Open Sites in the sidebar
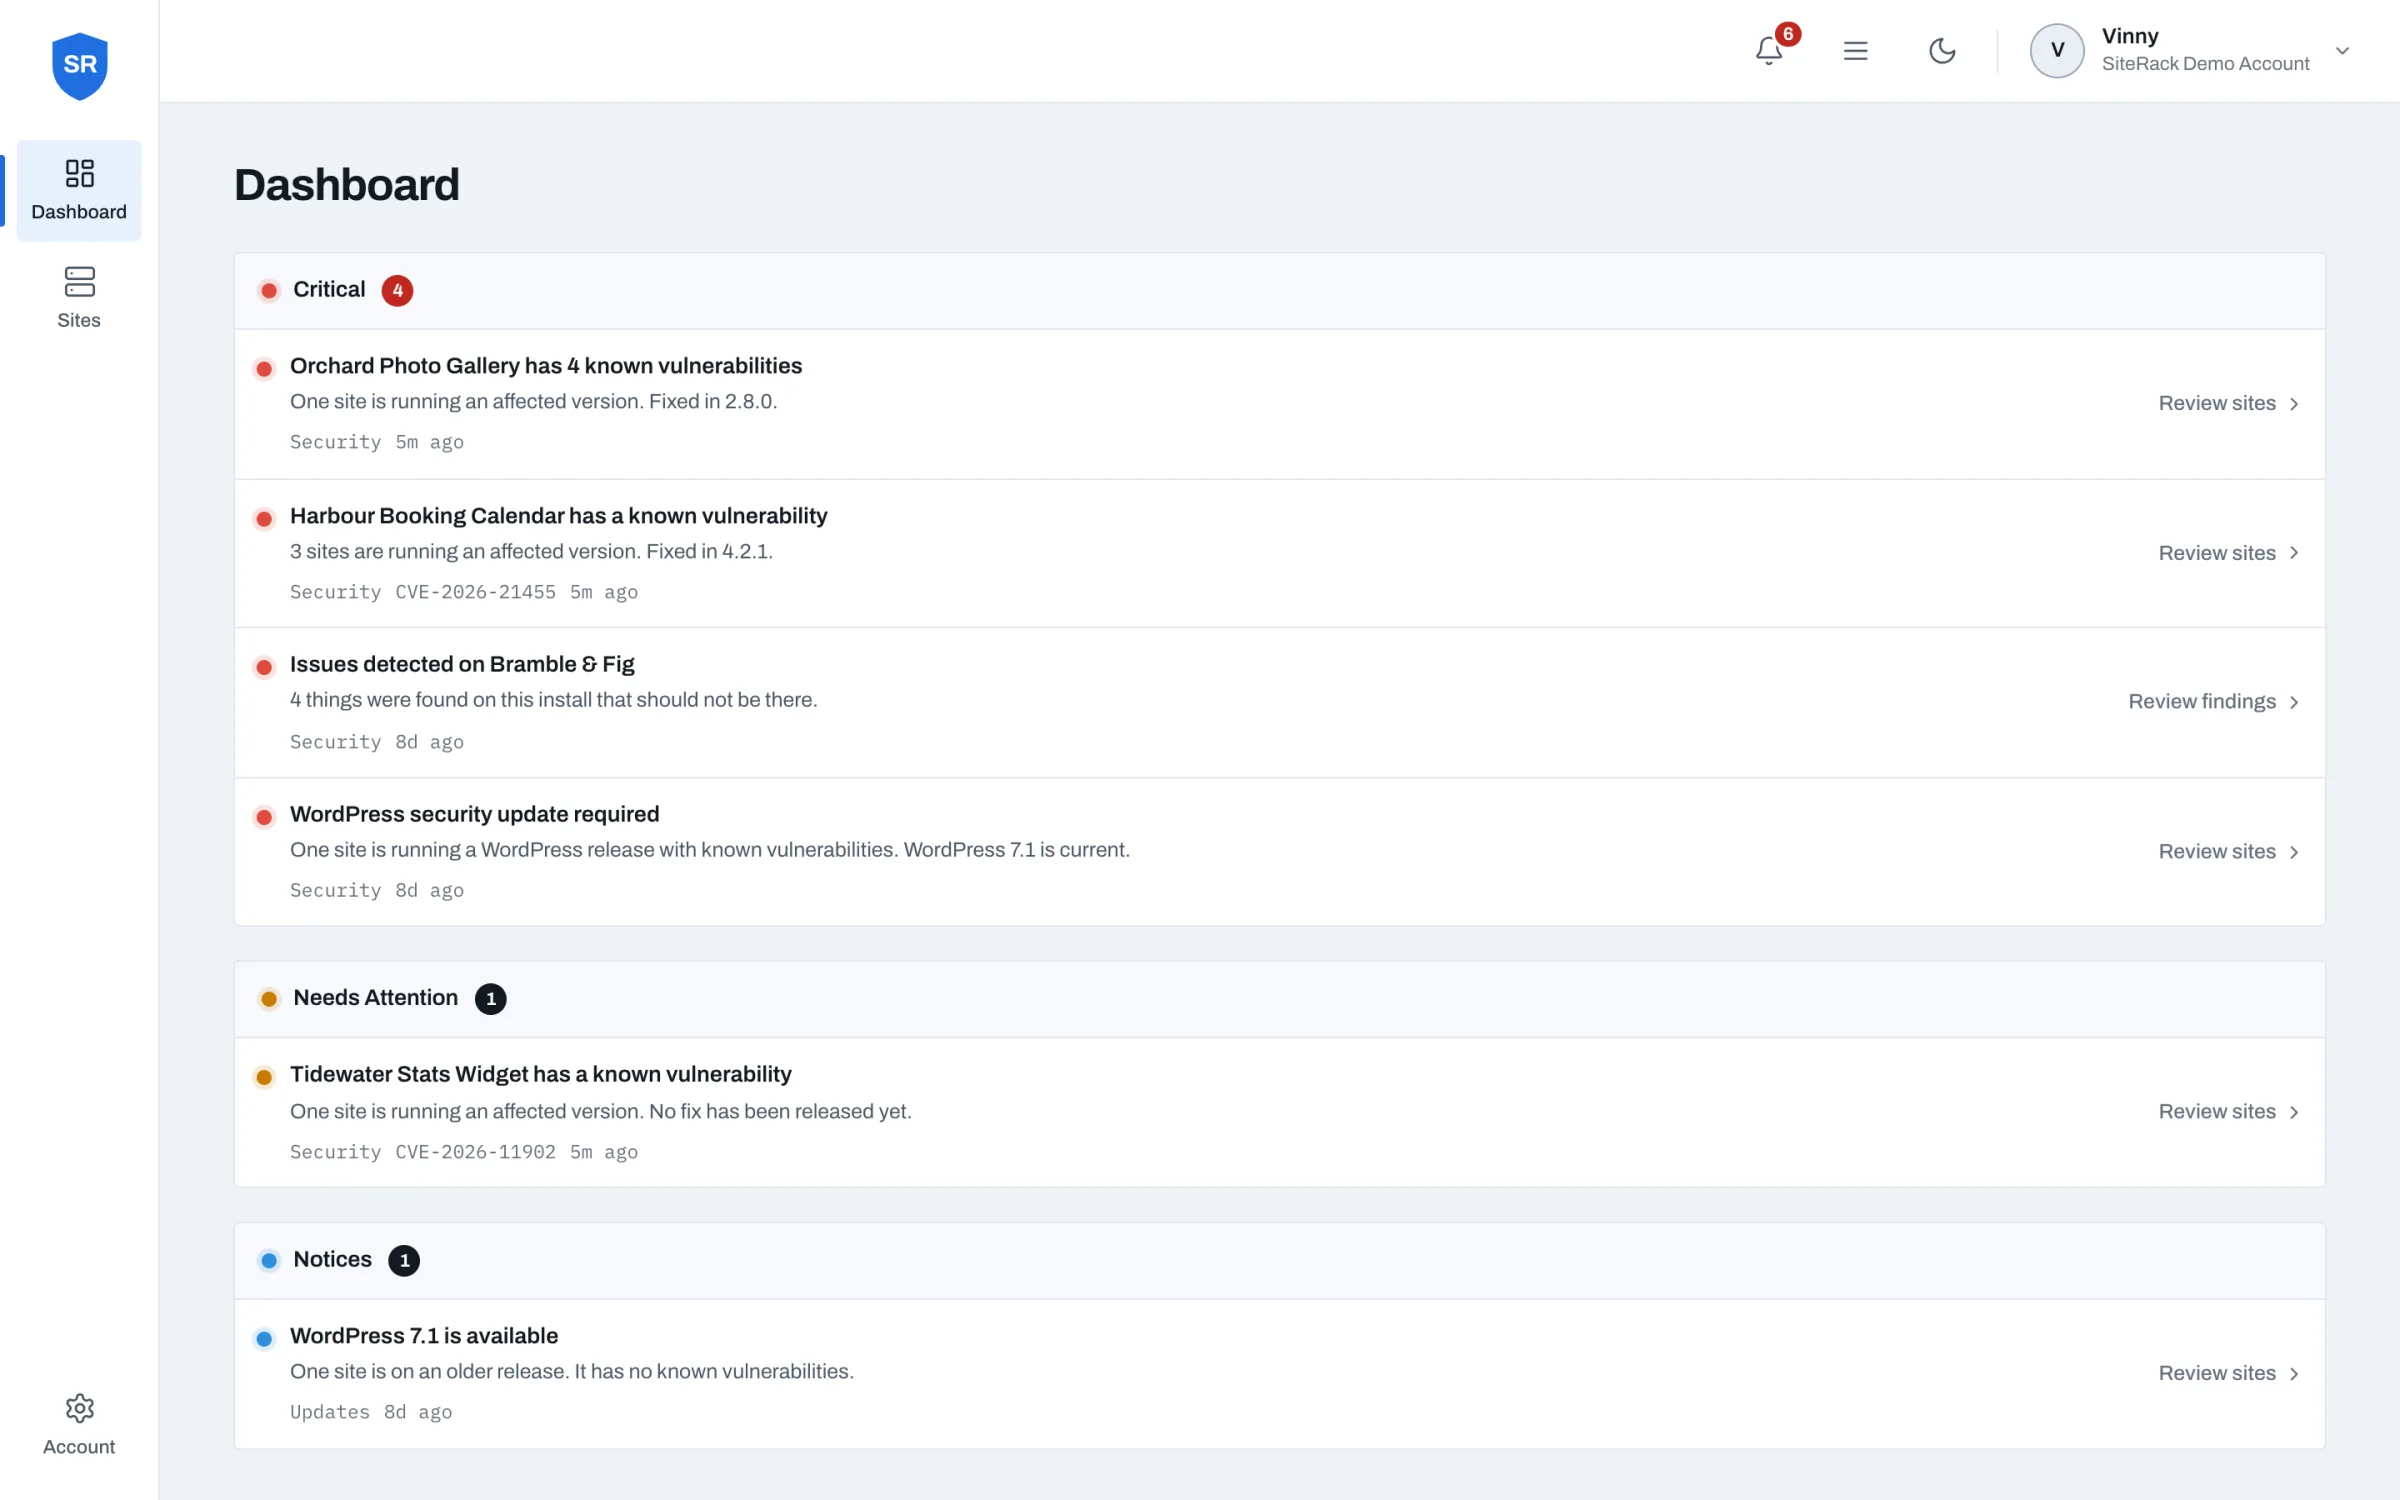2400x1500 pixels. (x=79, y=297)
